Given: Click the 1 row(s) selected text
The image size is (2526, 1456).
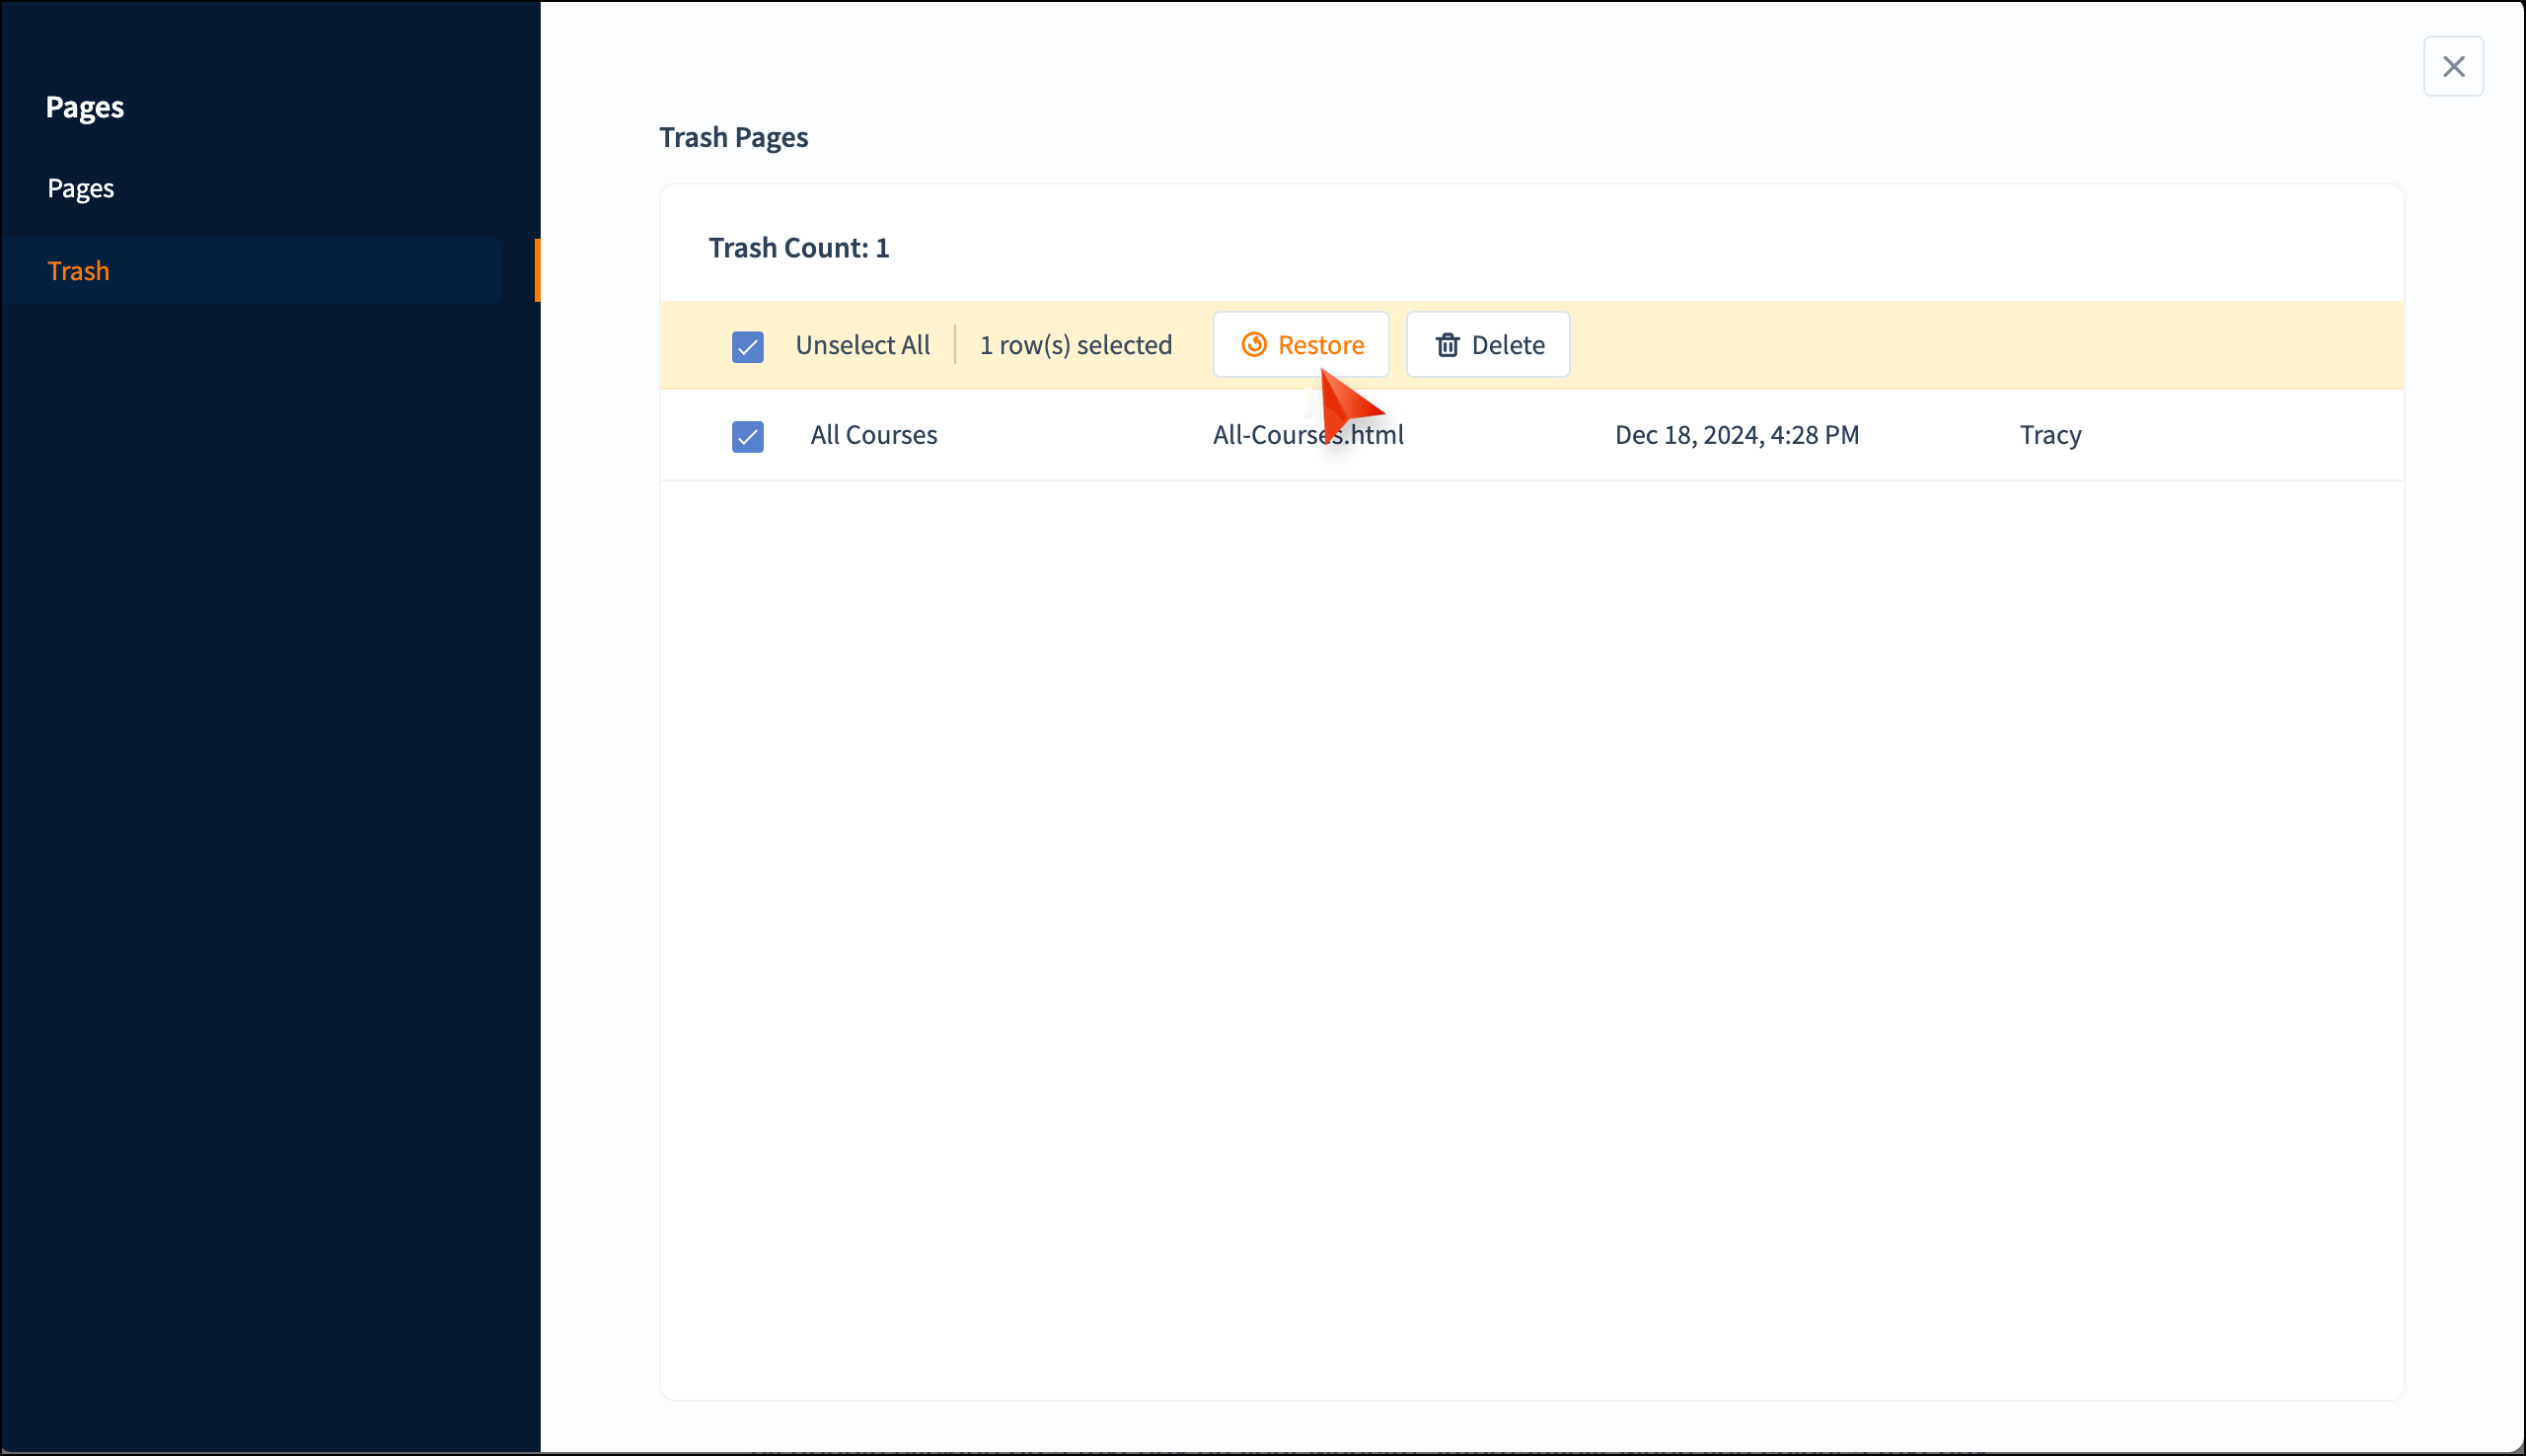Looking at the screenshot, I should [1075, 345].
